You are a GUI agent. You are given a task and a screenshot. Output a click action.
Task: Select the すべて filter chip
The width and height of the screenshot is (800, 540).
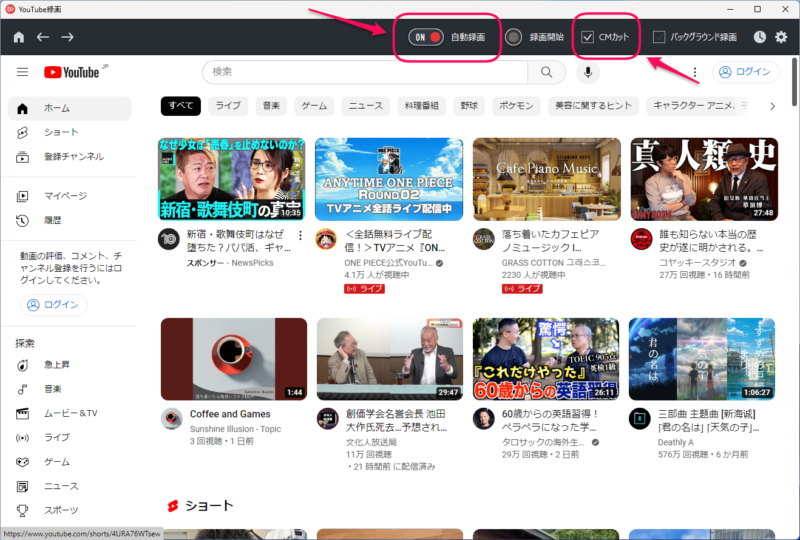[x=181, y=106]
